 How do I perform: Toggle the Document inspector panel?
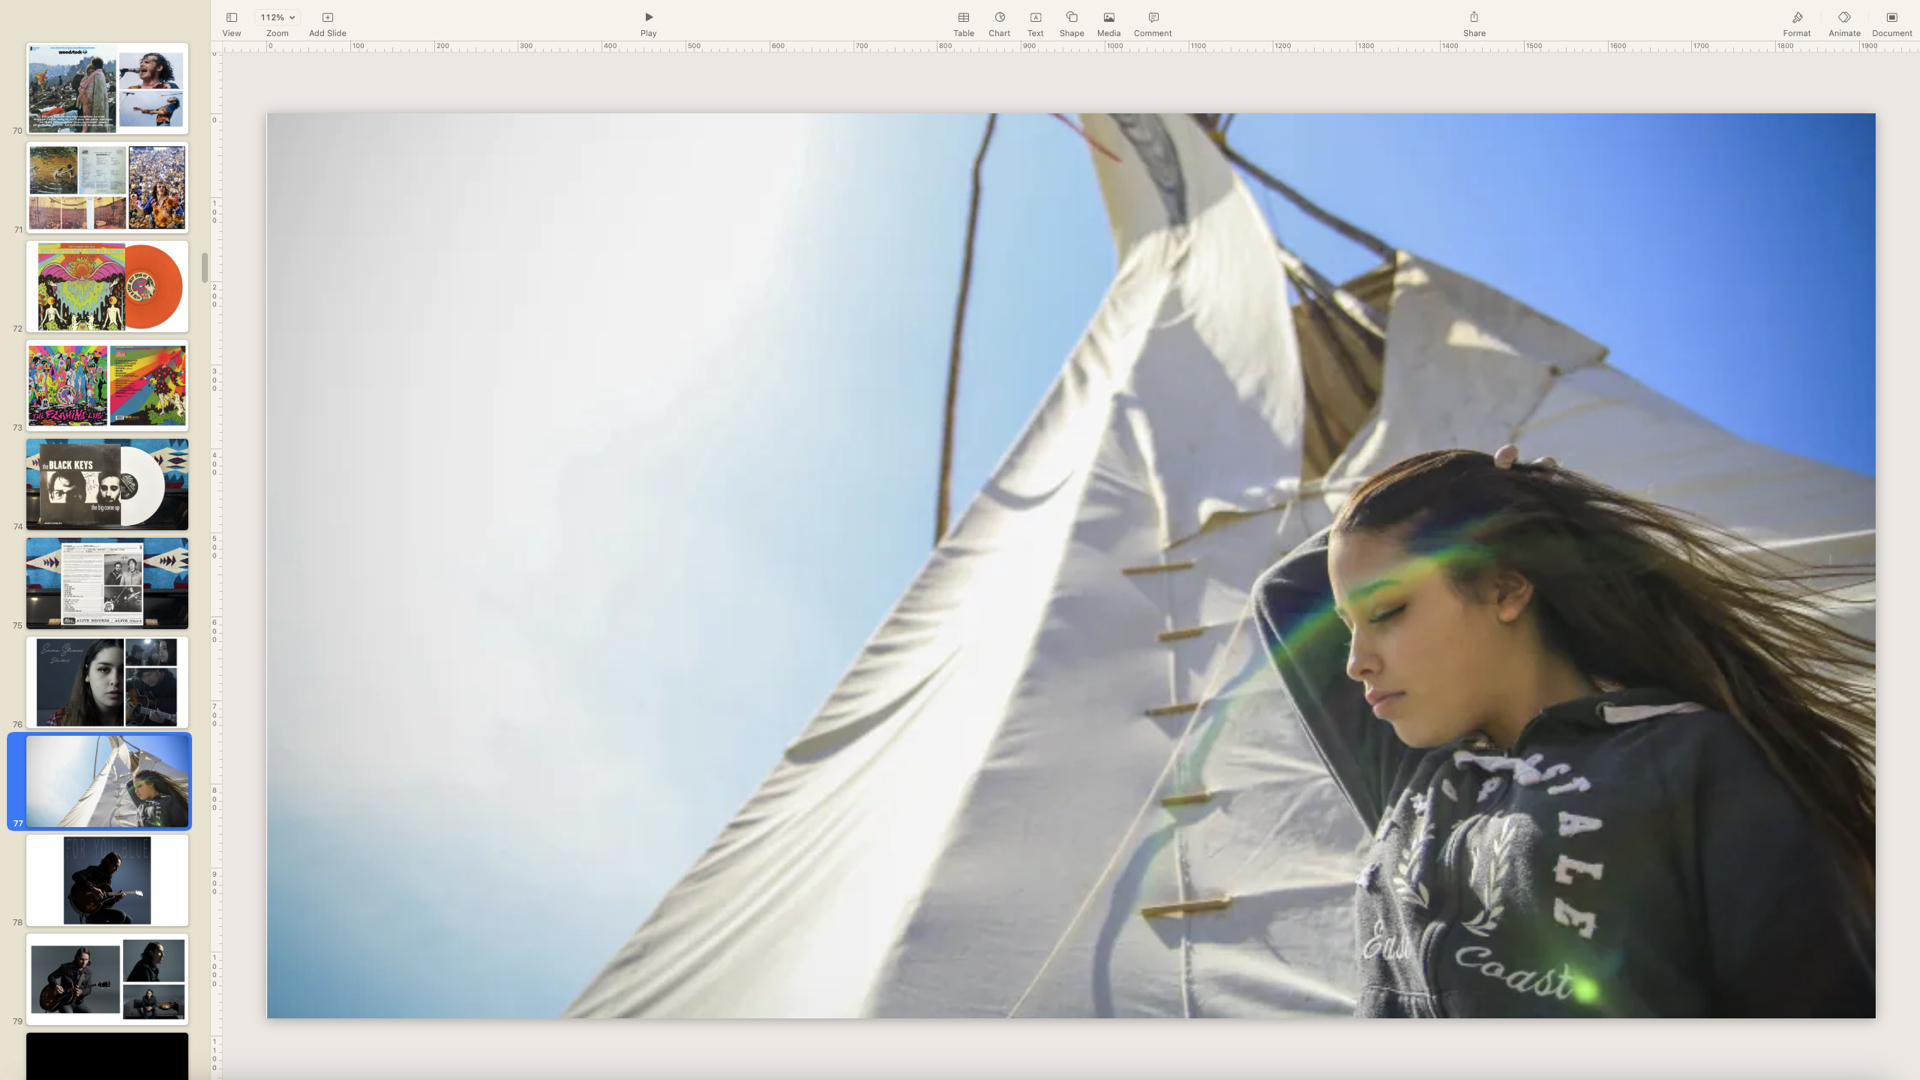(x=1891, y=18)
